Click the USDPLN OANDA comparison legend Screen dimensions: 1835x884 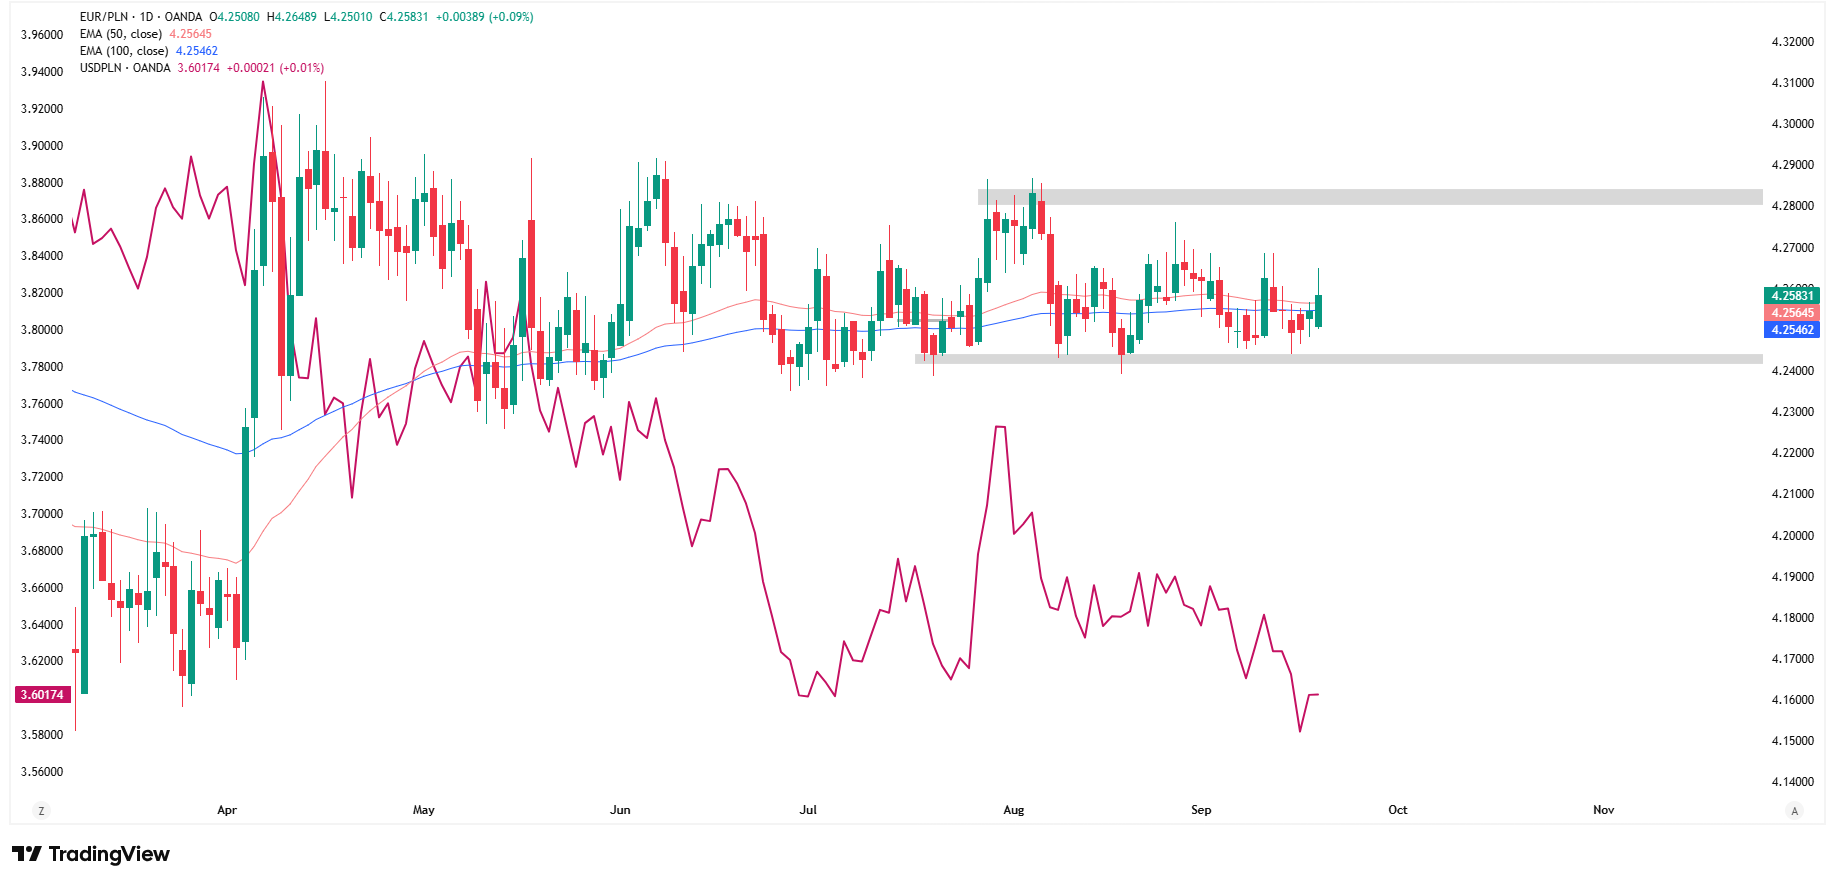pos(125,68)
